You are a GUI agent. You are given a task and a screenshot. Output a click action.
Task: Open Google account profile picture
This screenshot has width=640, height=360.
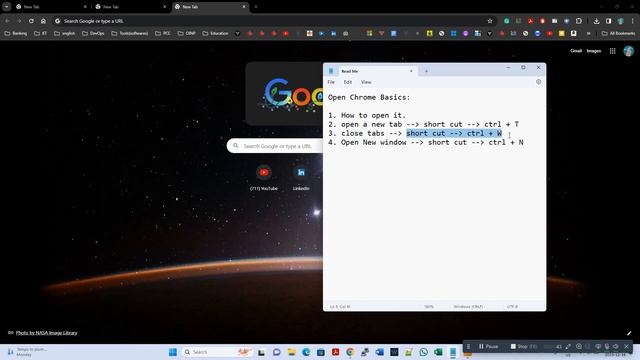coord(628,51)
